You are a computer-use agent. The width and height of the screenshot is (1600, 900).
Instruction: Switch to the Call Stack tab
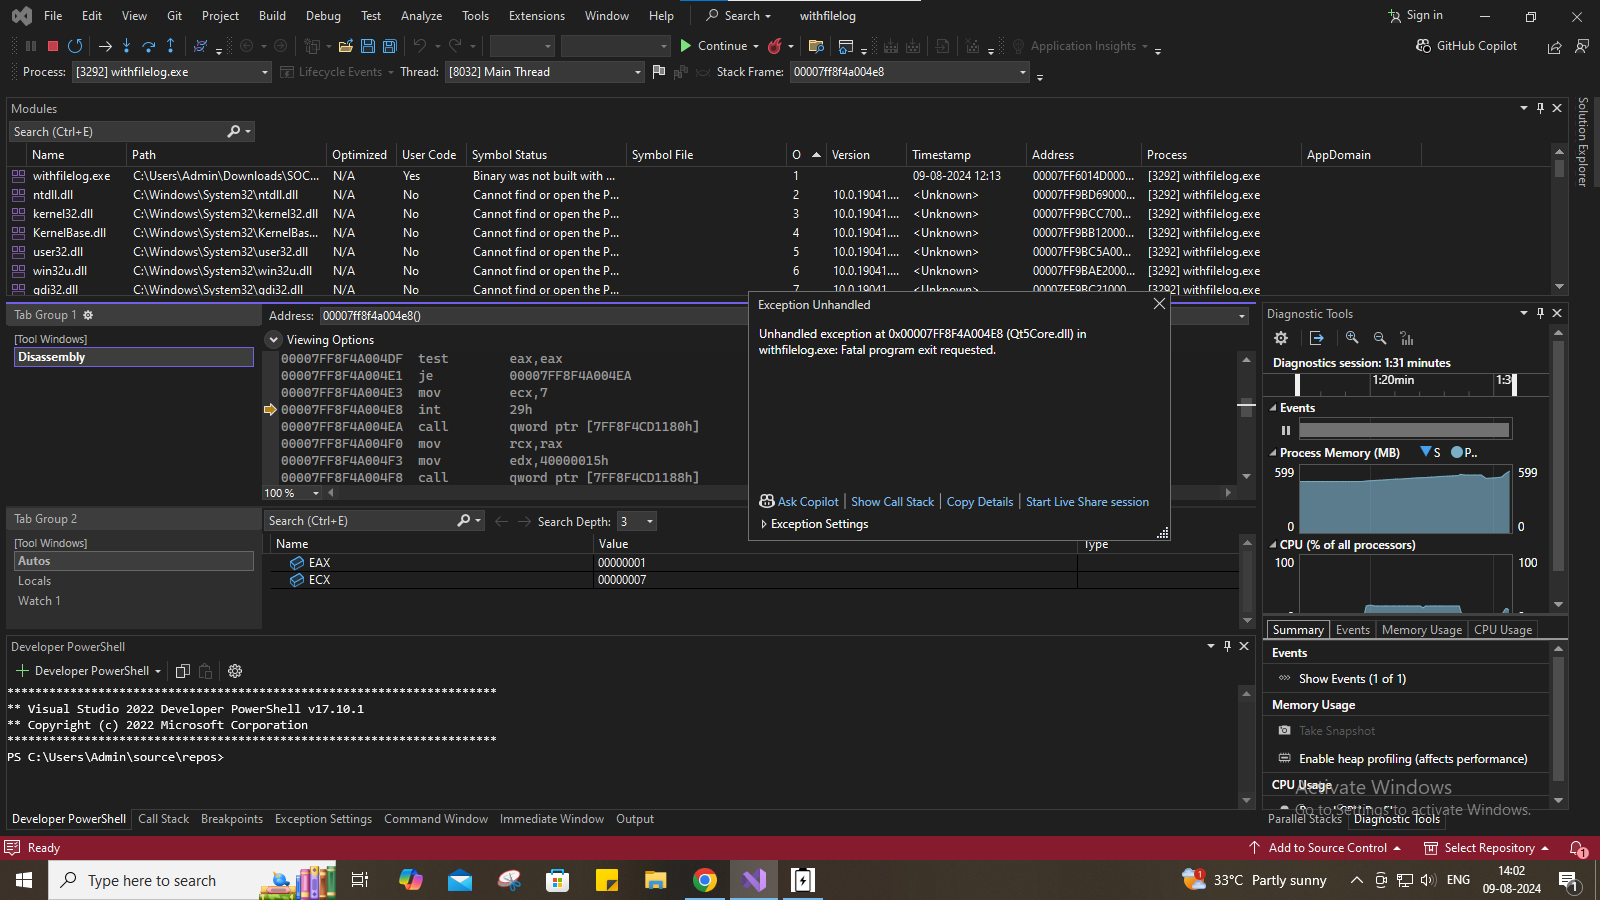pos(163,819)
